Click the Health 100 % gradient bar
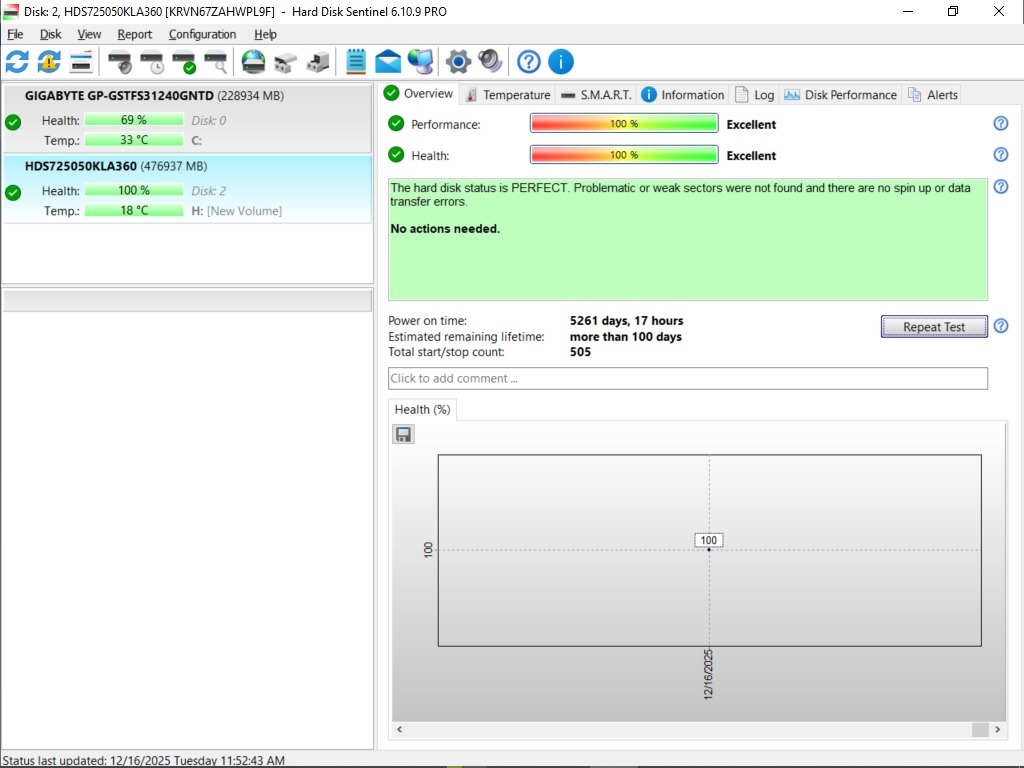The image size is (1024, 768). click(623, 155)
